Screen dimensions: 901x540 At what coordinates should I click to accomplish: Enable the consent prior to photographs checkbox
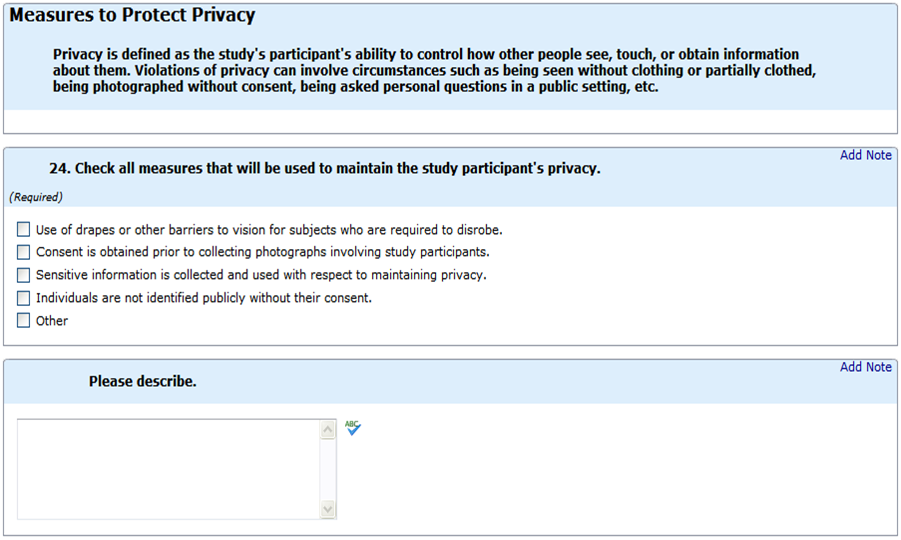click(24, 252)
